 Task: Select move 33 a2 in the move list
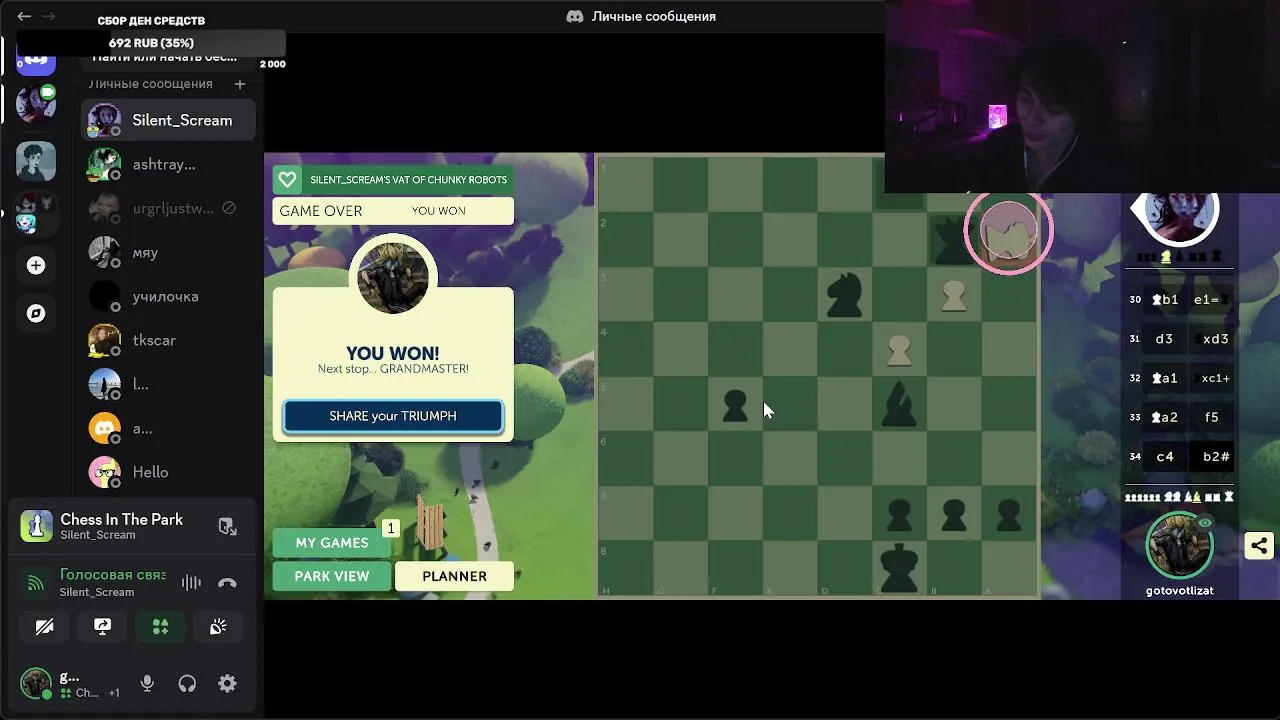(x=1164, y=417)
